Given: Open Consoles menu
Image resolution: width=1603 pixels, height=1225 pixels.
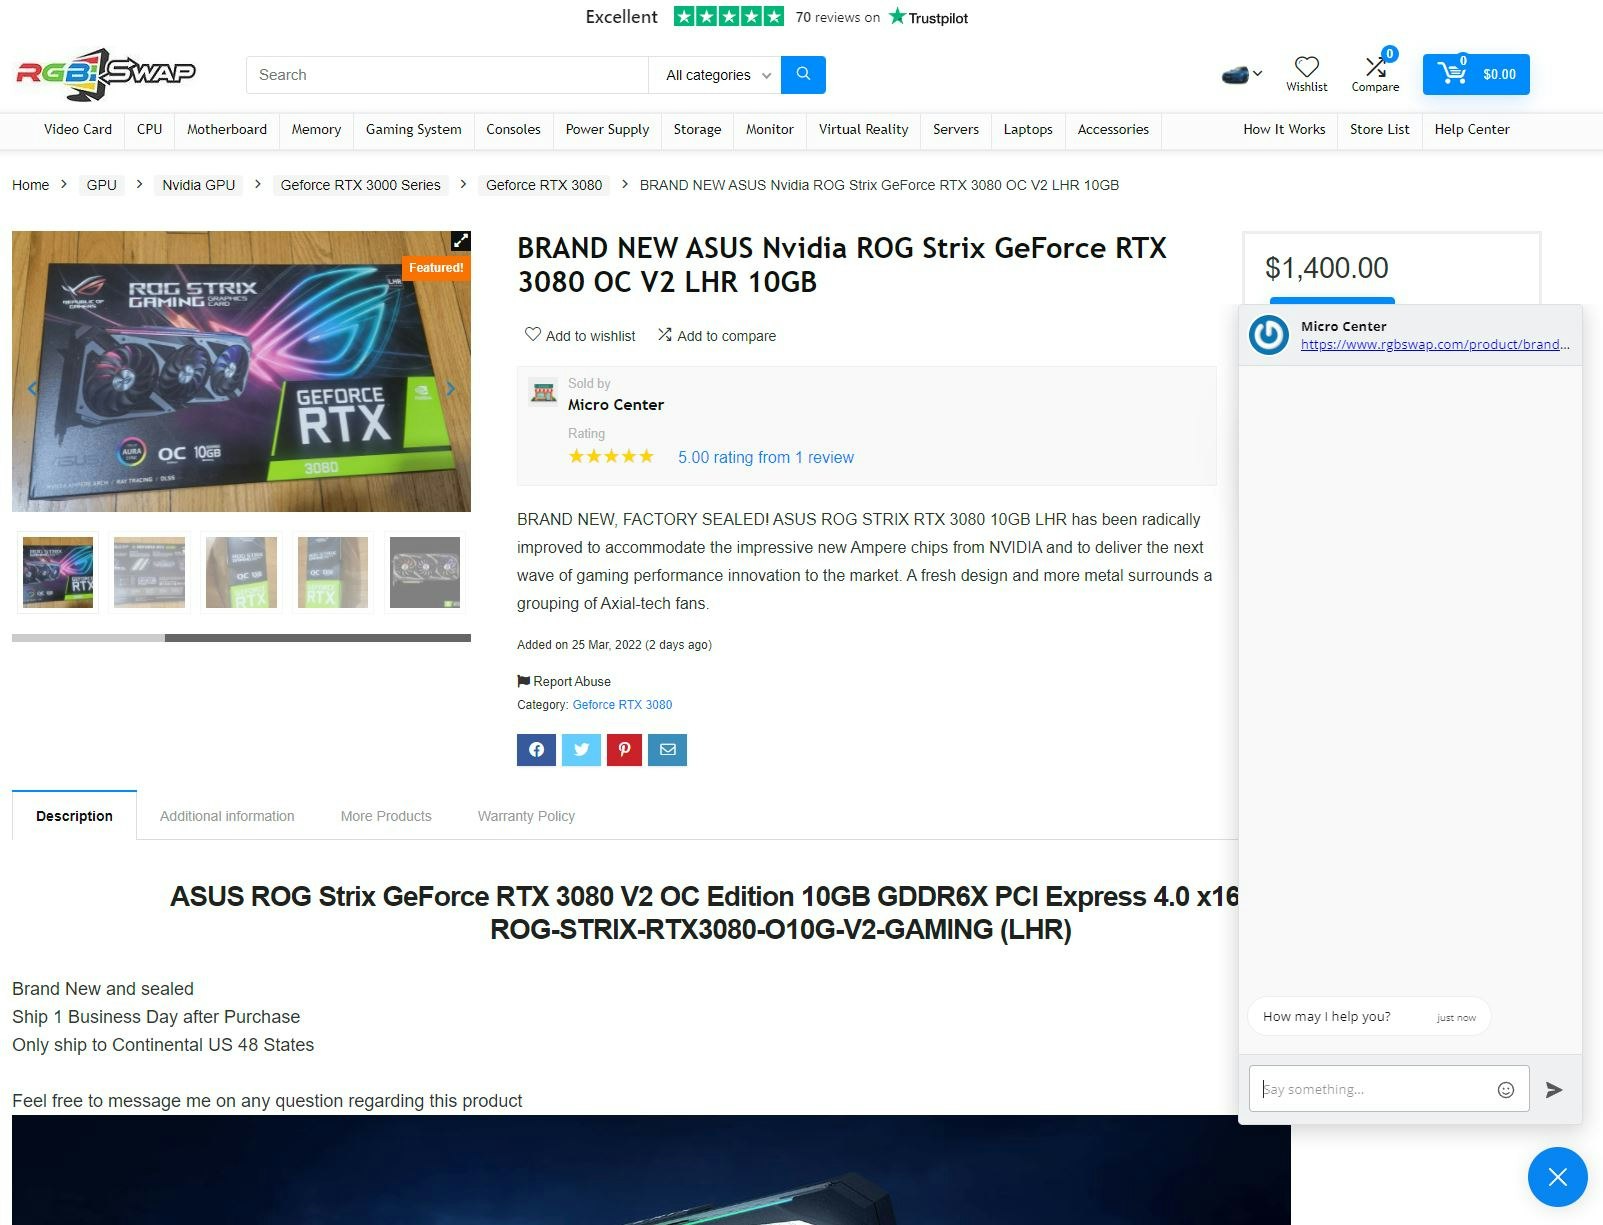Looking at the screenshot, I should tap(513, 130).
